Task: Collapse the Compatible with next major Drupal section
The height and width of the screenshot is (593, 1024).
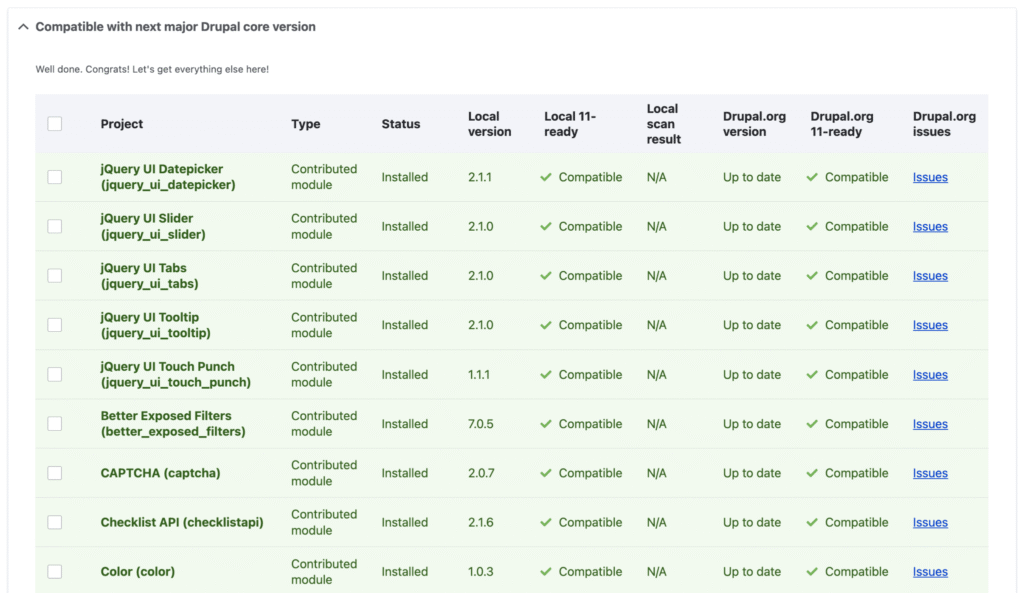Action: 23,28
